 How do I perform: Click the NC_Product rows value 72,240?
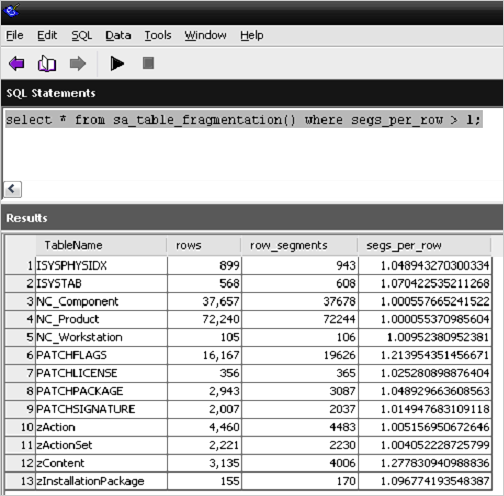pyautogui.click(x=205, y=319)
